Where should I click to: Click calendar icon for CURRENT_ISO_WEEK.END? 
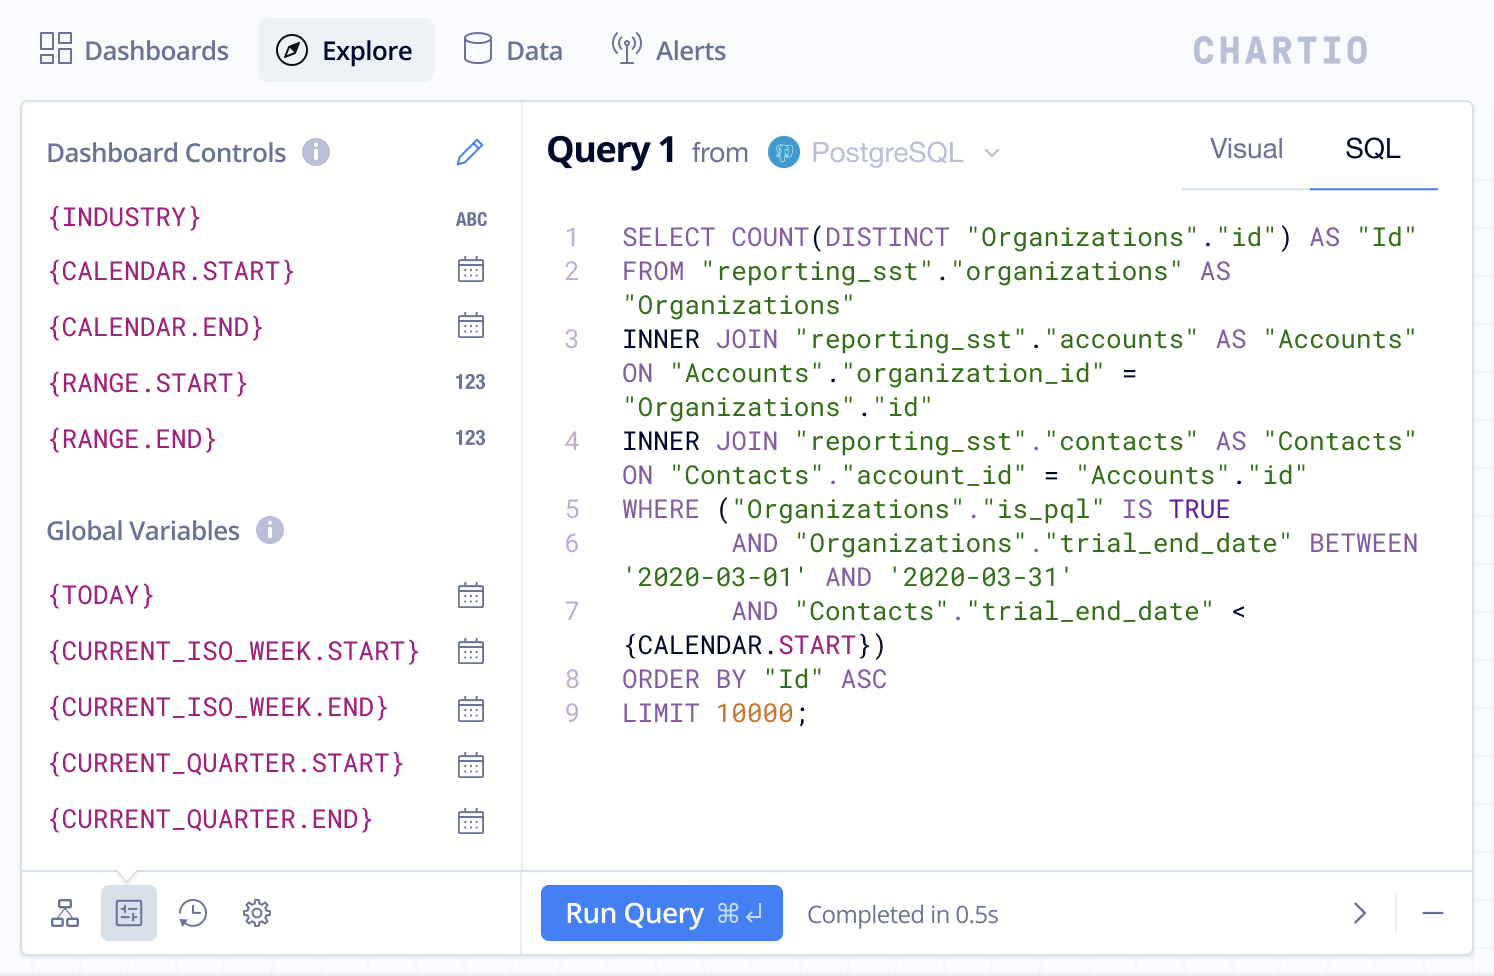[x=471, y=710]
